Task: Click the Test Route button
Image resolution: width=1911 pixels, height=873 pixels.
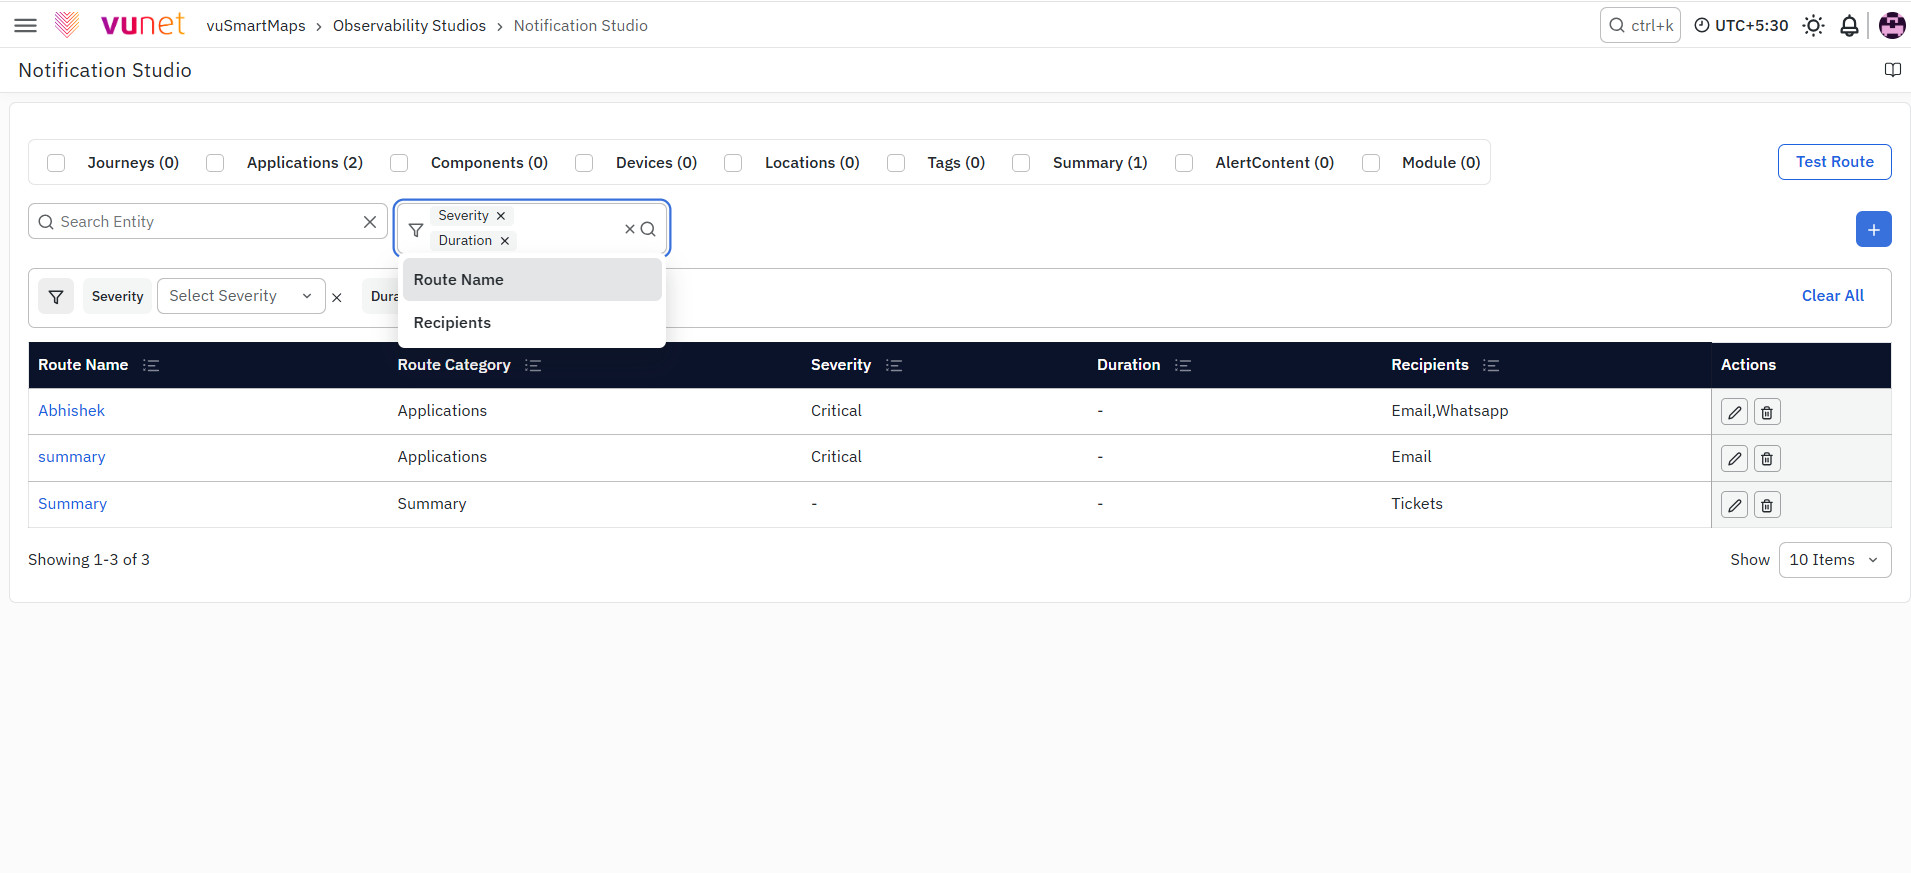Action: click(1834, 162)
